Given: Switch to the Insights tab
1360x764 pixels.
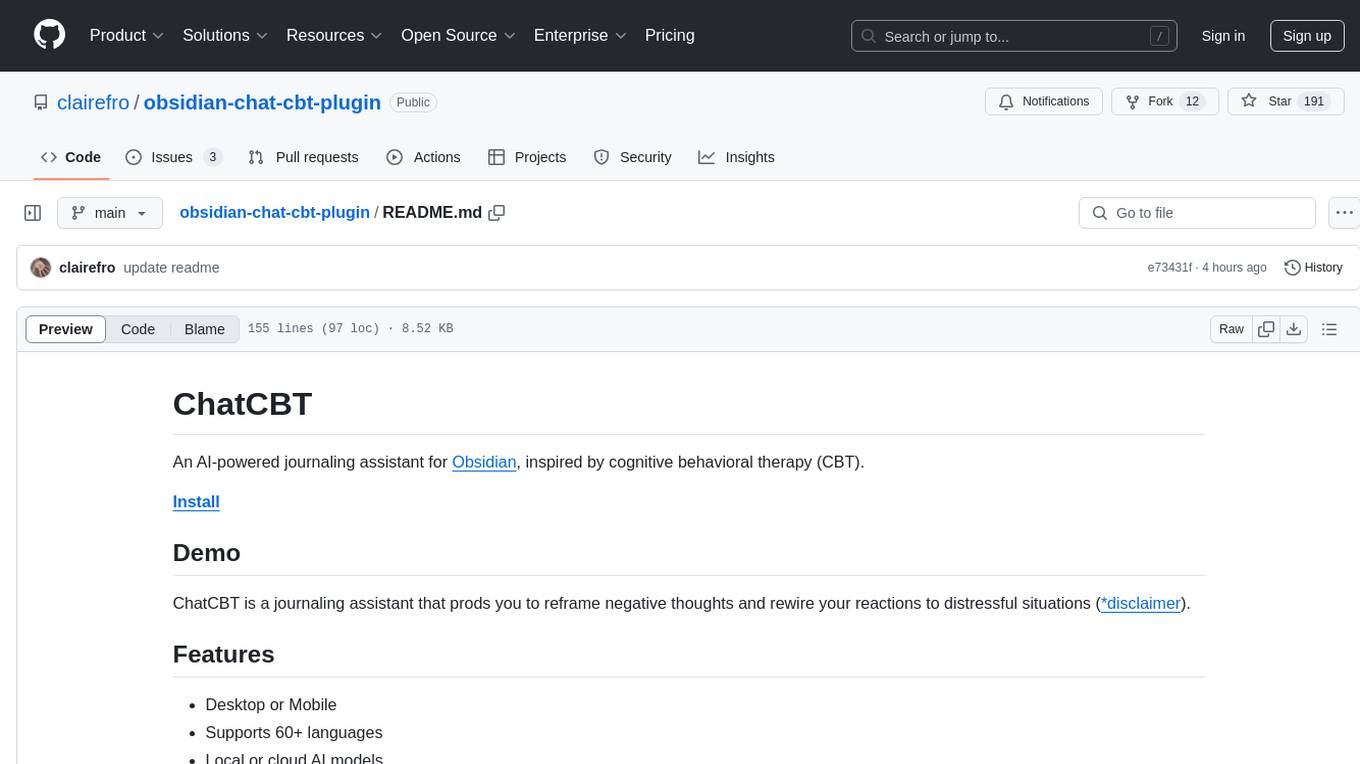Looking at the screenshot, I should coord(737,157).
